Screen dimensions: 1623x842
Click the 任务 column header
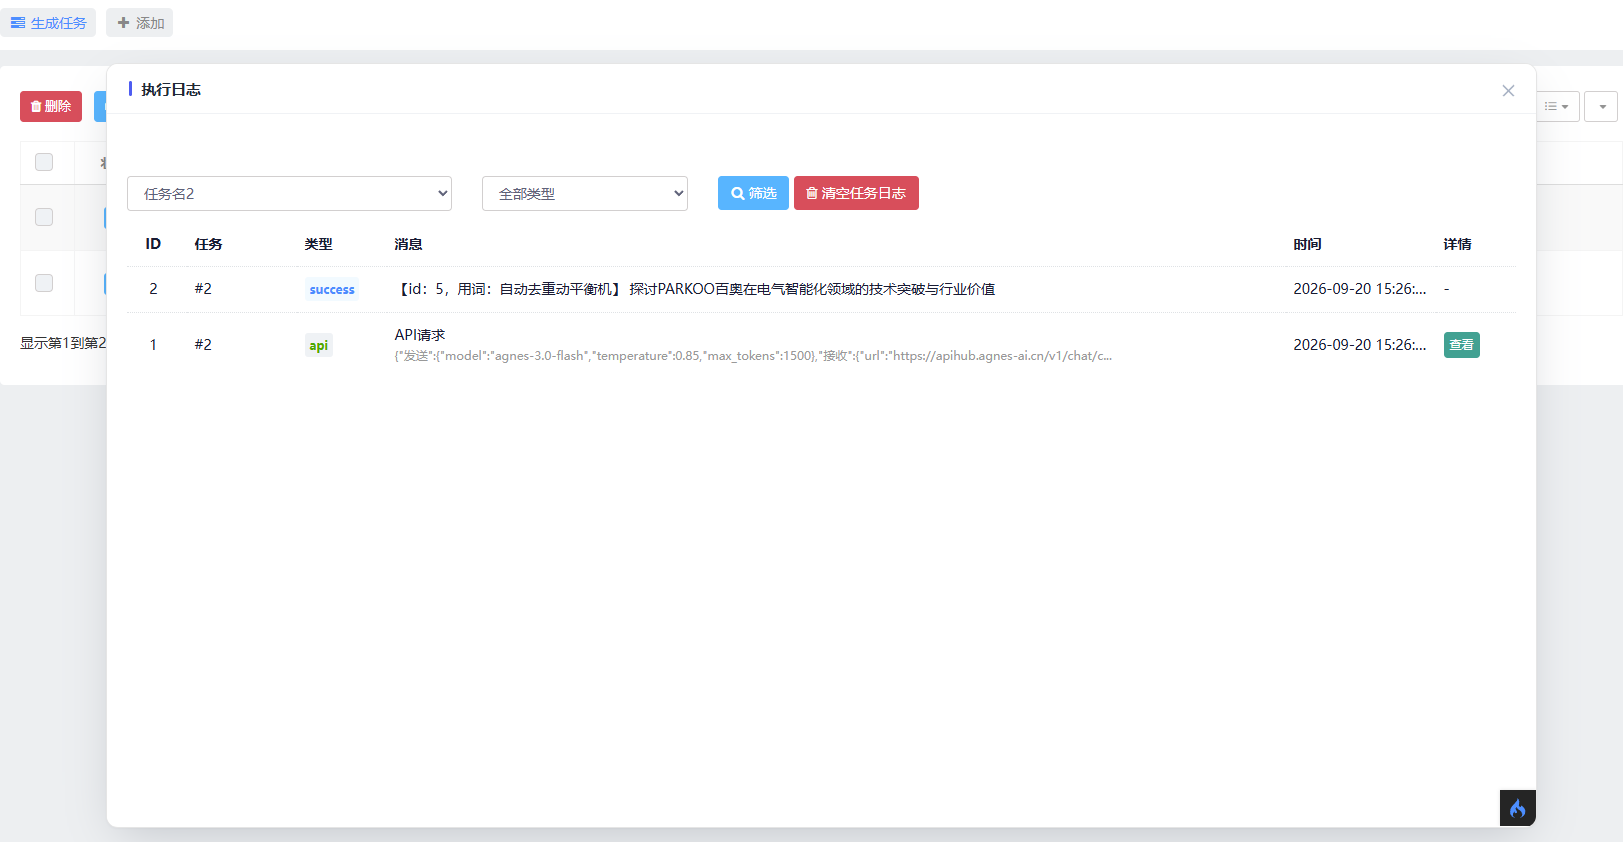point(208,244)
